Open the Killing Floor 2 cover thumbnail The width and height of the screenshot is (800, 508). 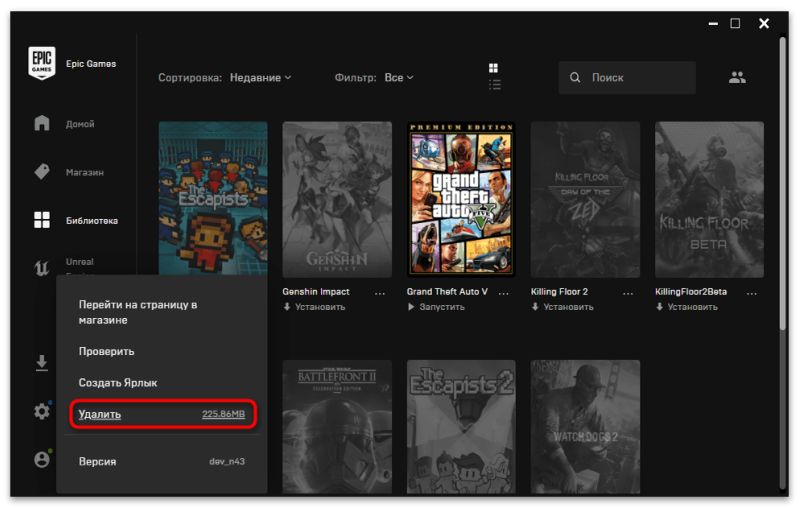coord(585,199)
